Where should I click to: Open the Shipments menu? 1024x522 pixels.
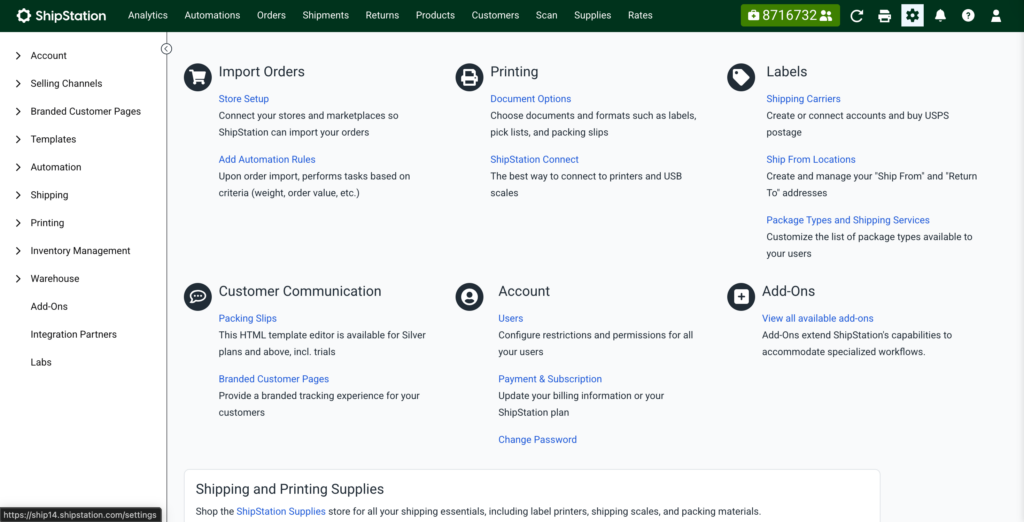pos(325,16)
